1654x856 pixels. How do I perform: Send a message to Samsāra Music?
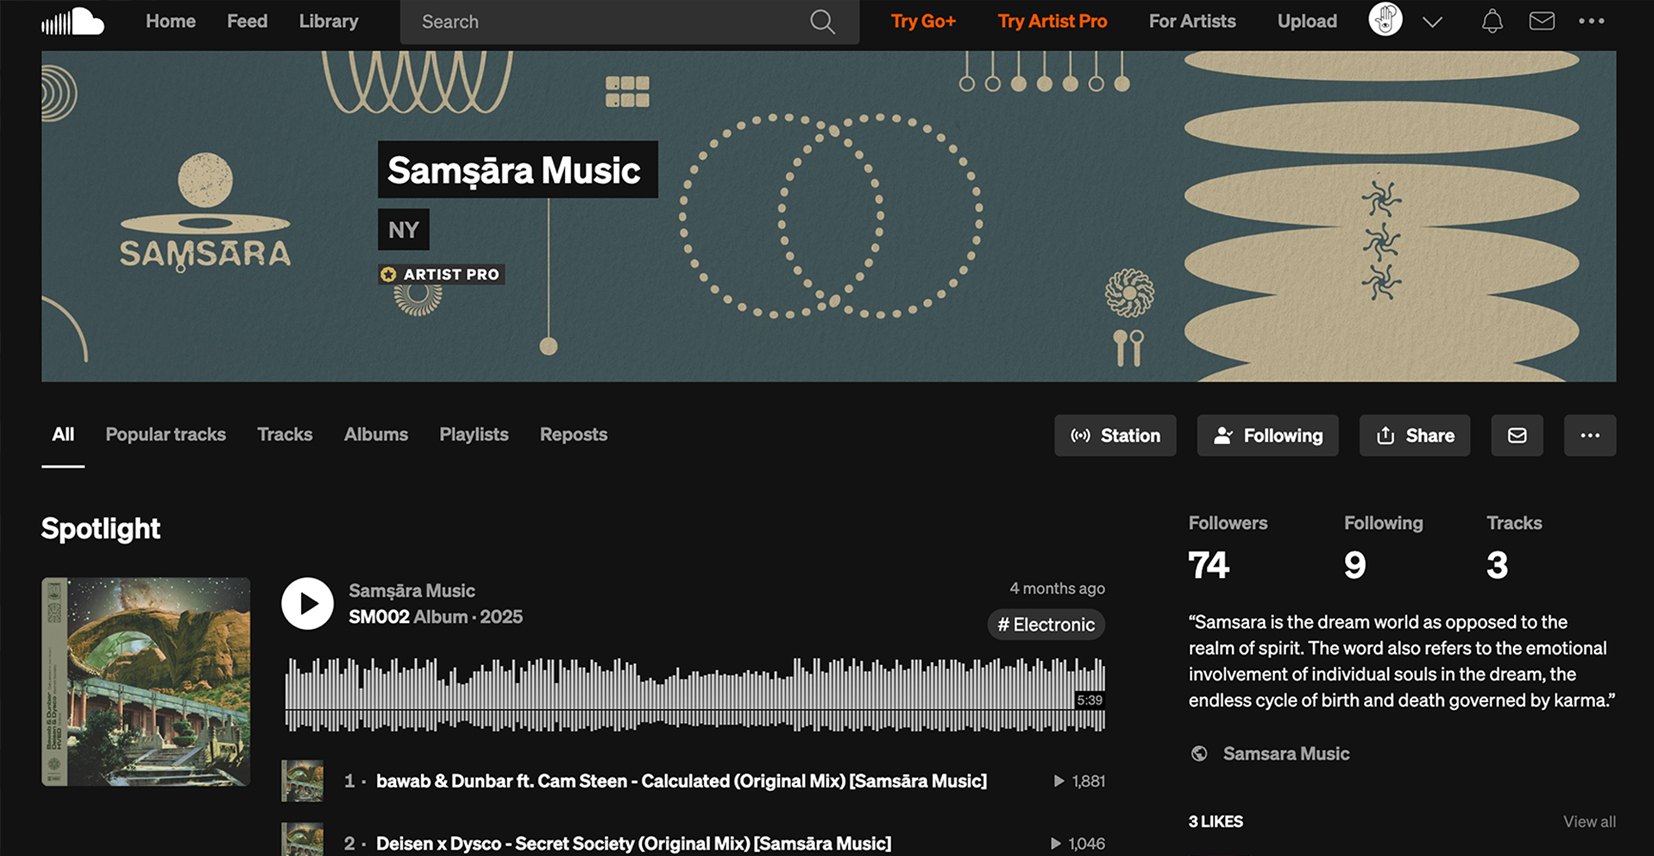[x=1517, y=436]
